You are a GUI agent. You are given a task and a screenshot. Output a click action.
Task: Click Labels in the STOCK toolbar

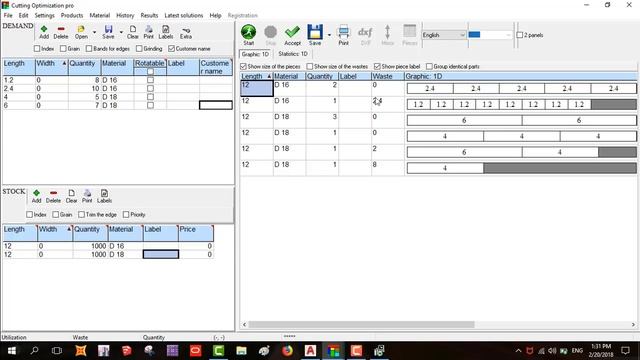tap(104, 196)
